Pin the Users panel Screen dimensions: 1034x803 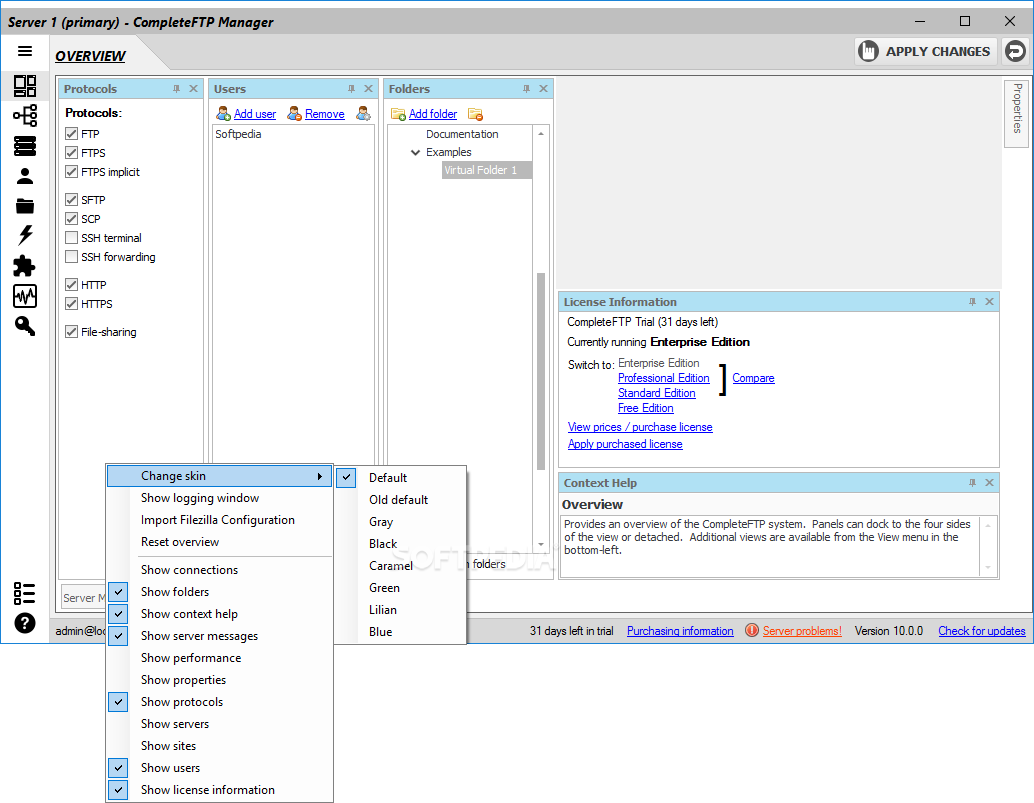tap(351, 88)
